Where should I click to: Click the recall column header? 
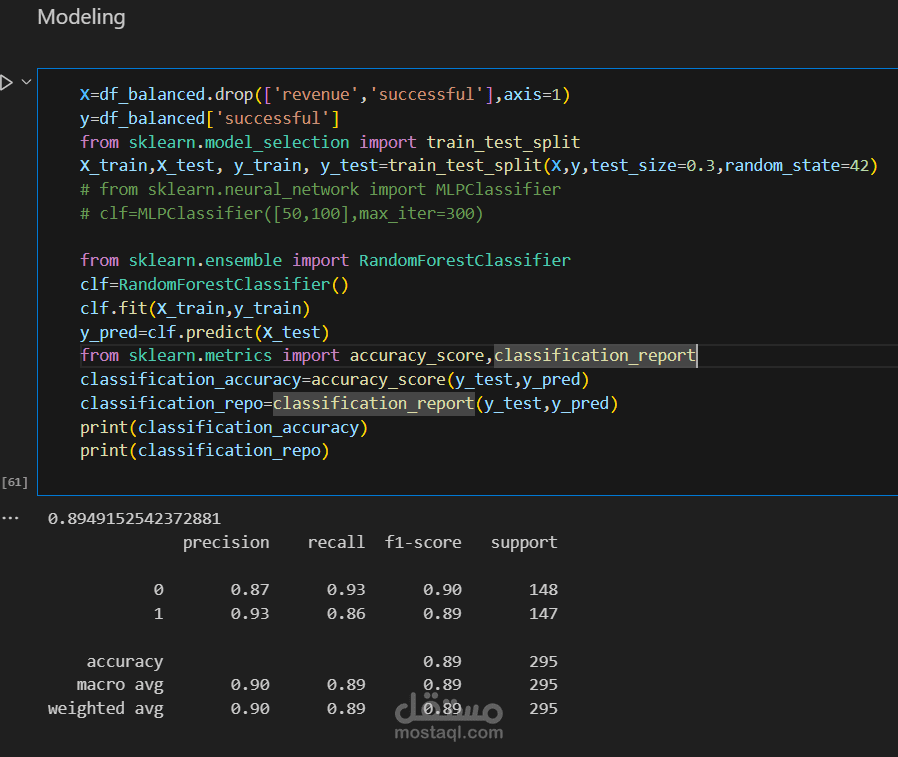[336, 542]
